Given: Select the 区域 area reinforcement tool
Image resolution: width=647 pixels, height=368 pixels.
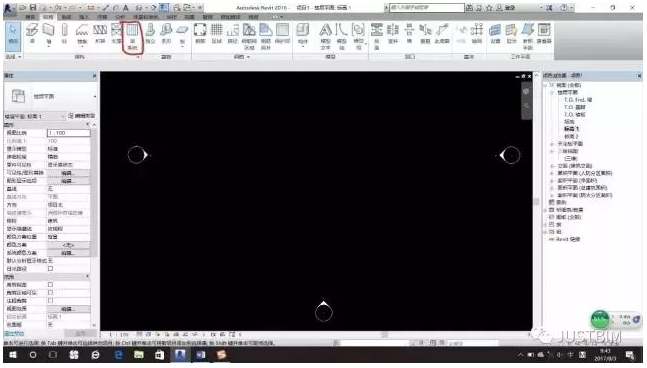Looking at the screenshot, I should pyautogui.click(x=217, y=33).
